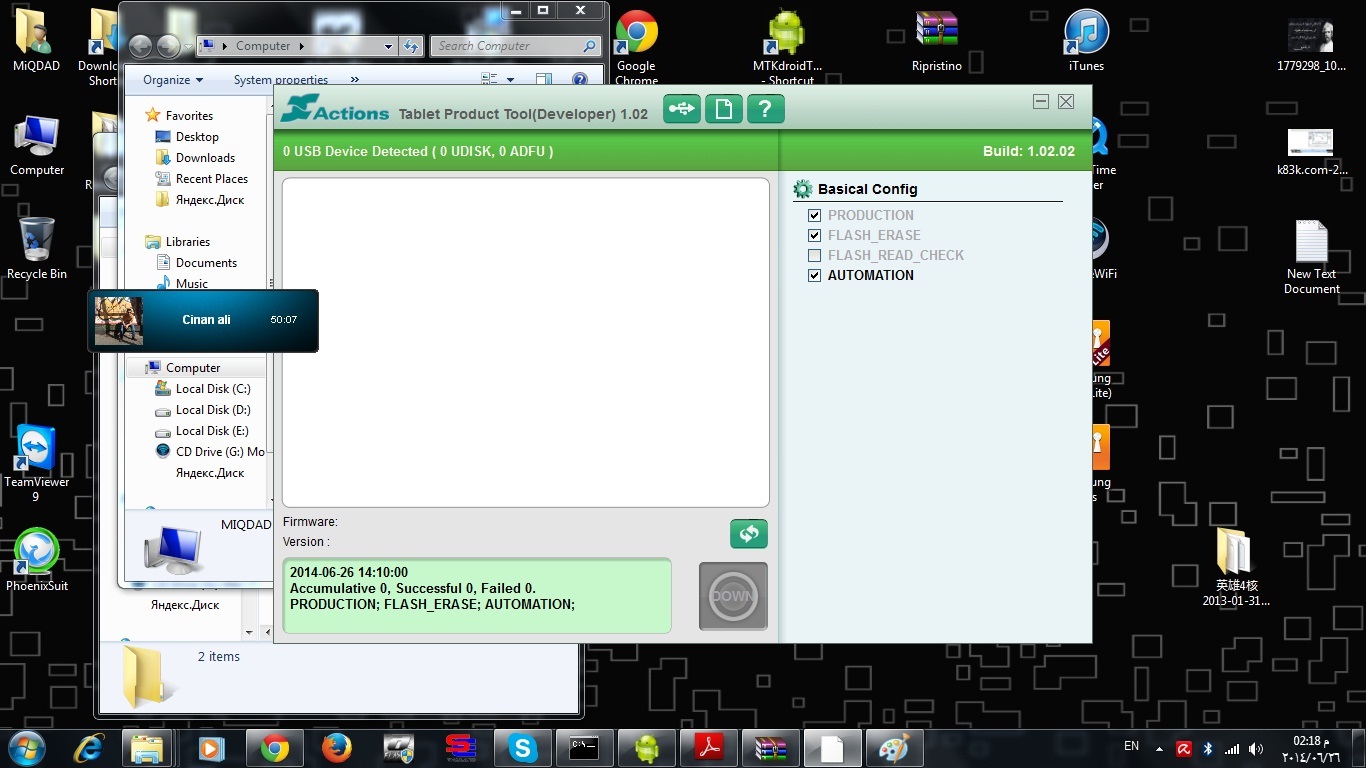Click '0 USB Device Detected' status text
The image size is (1366, 768).
pos(418,151)
